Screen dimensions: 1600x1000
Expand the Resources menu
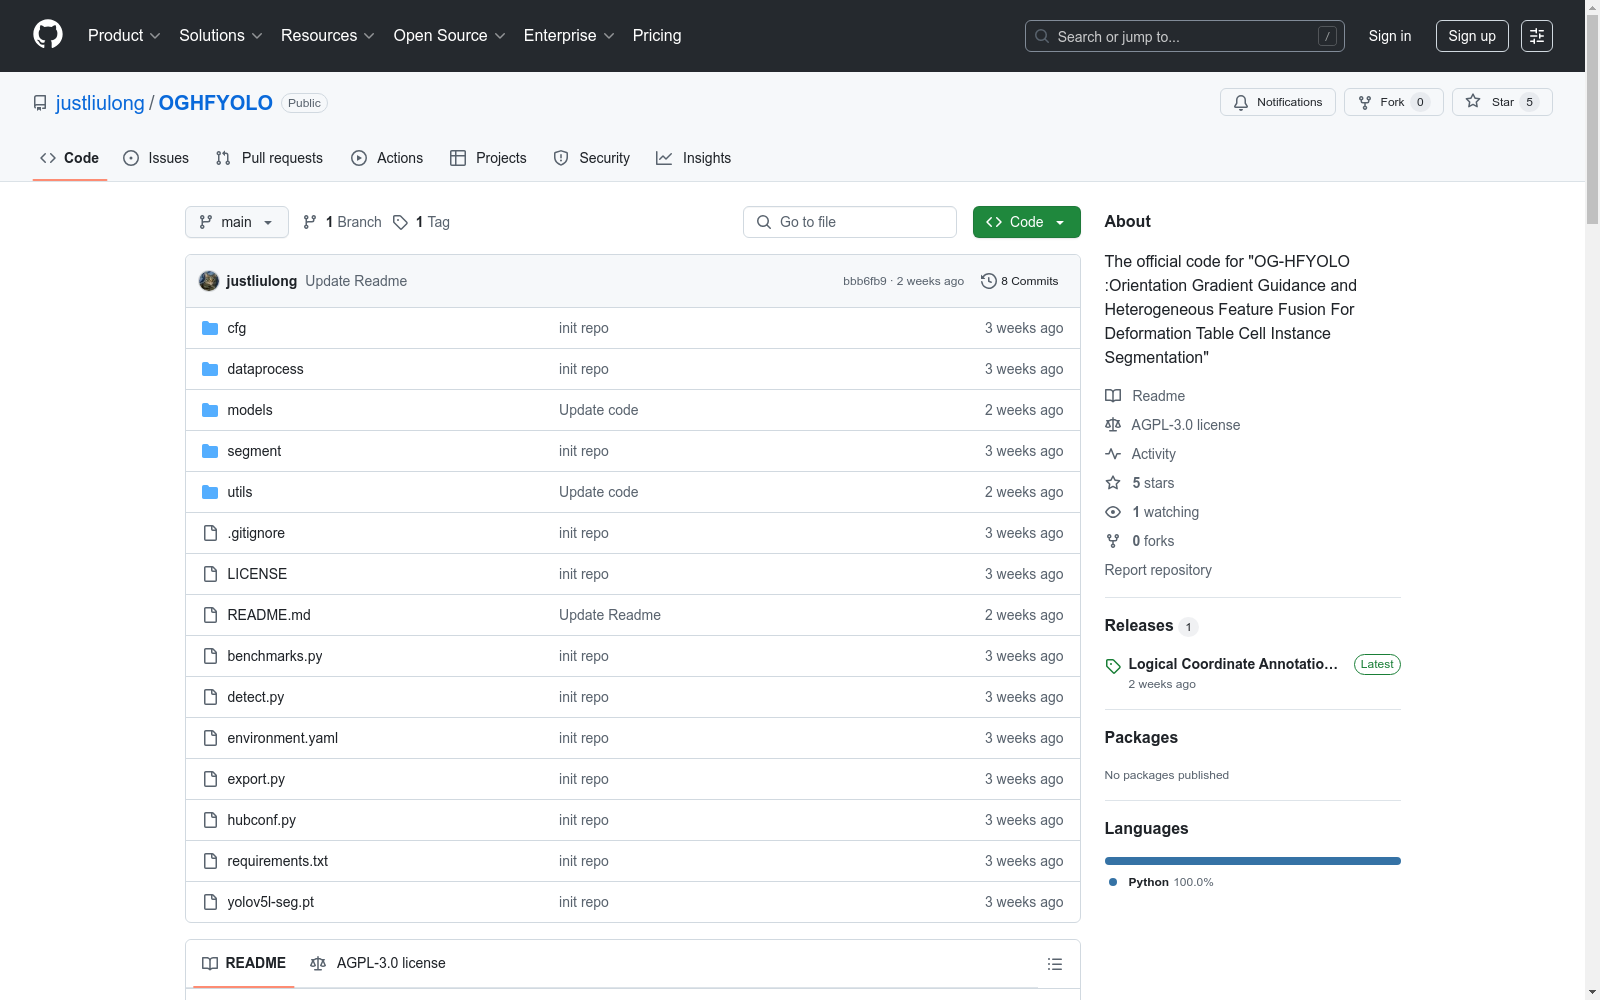coord(328,36)
